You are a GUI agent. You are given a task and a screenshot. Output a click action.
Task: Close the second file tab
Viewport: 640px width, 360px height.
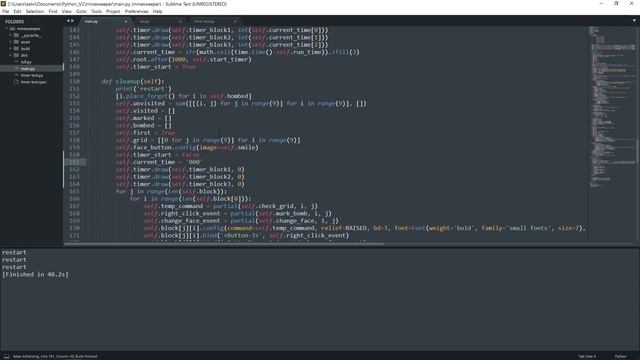pos(180,21)
